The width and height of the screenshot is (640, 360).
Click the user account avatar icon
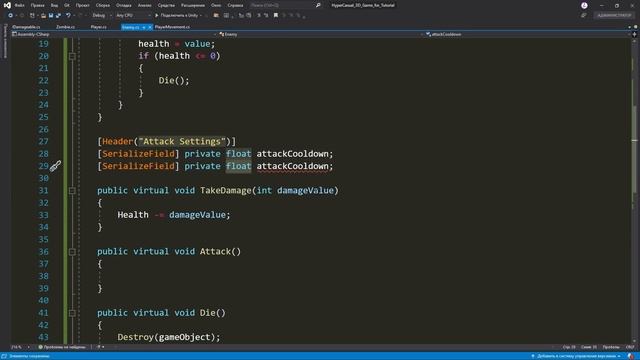[584, 5]
